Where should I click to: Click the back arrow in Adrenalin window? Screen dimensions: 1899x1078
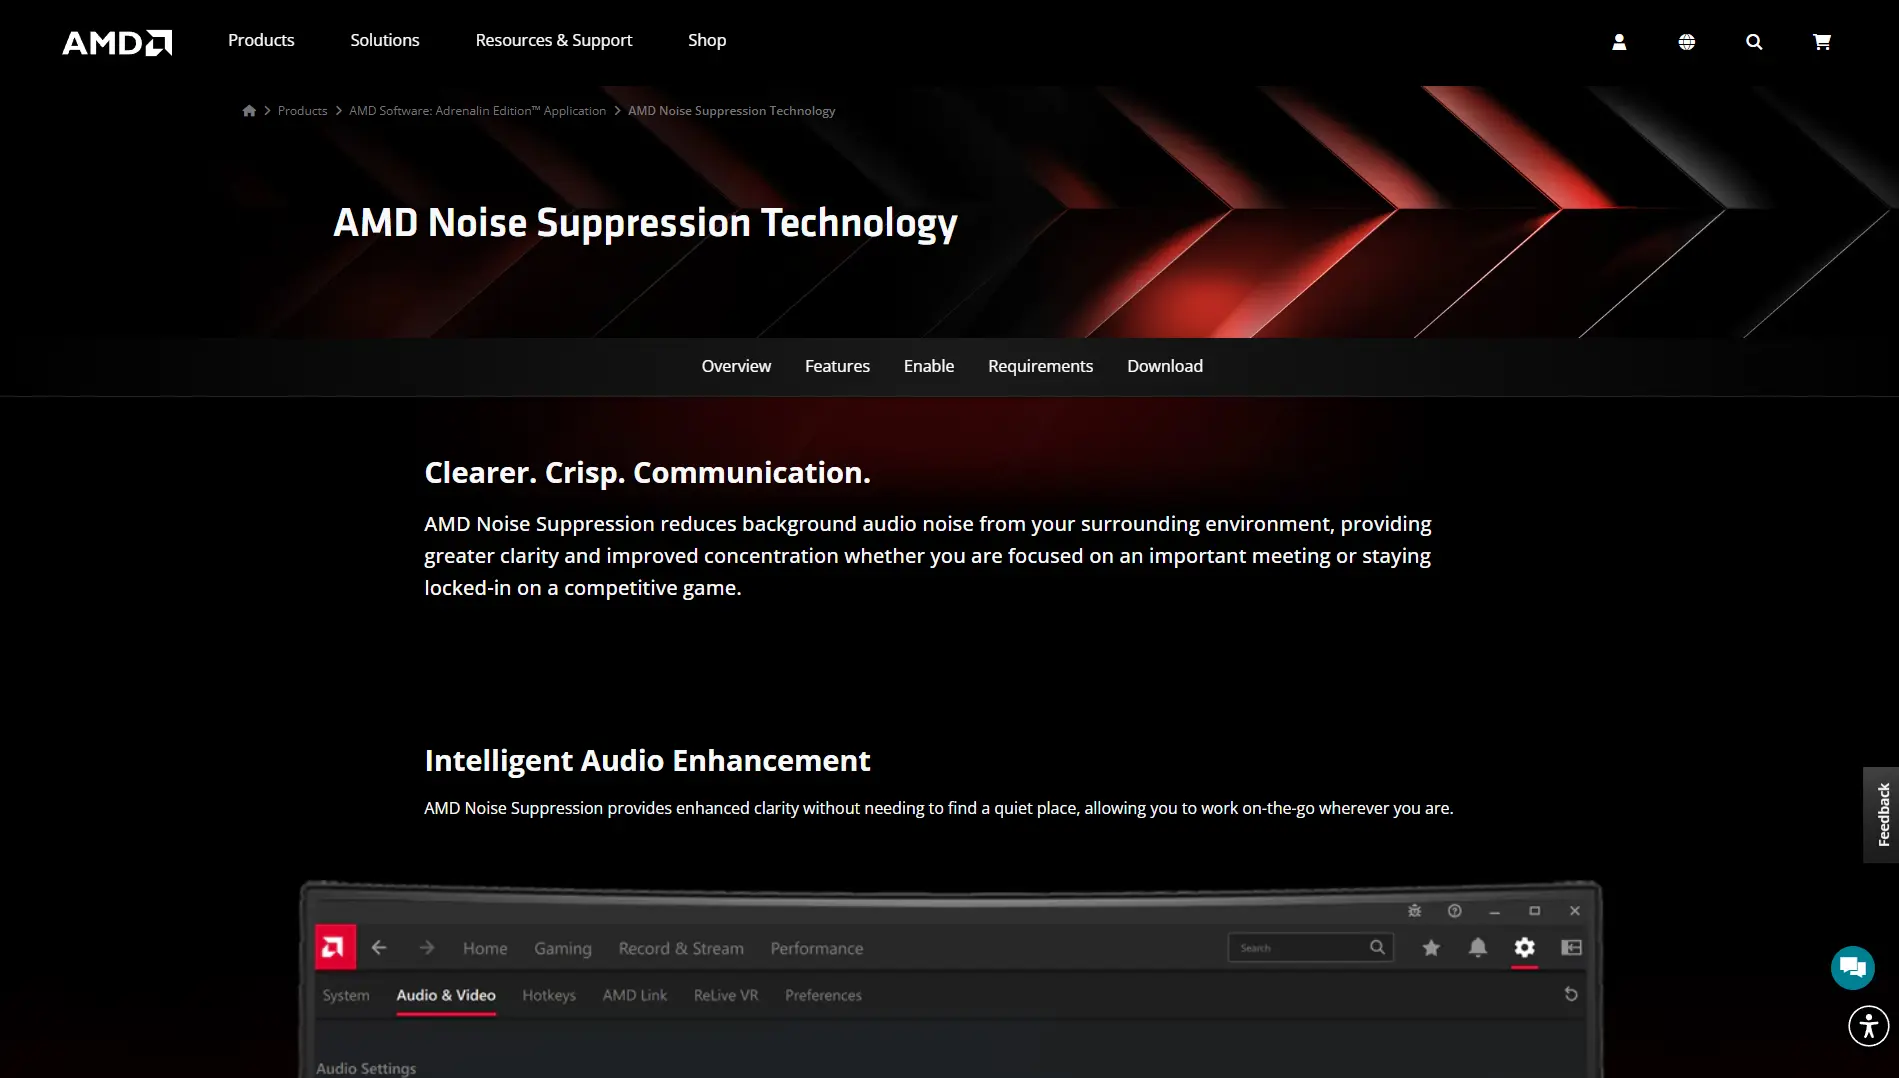click(379, 947)
